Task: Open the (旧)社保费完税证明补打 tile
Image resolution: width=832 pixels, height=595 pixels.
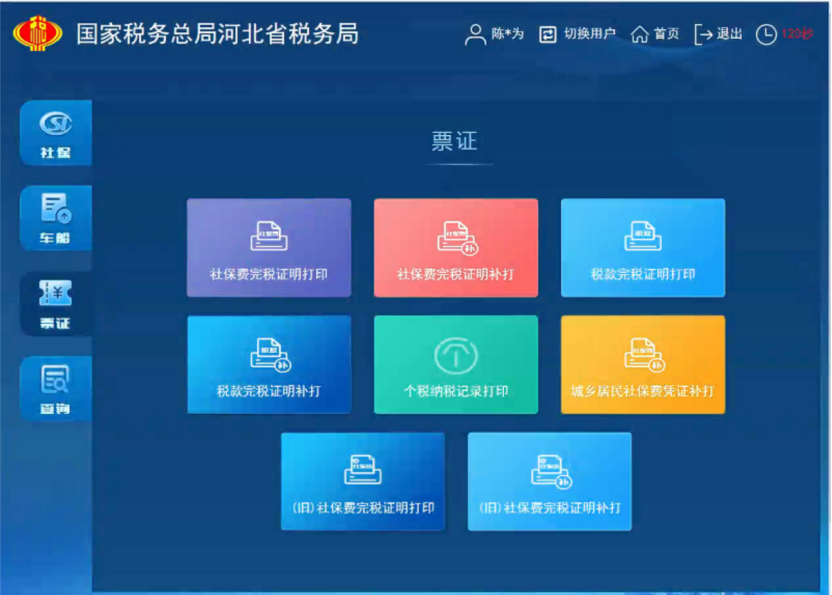Action: pos(549,481)
